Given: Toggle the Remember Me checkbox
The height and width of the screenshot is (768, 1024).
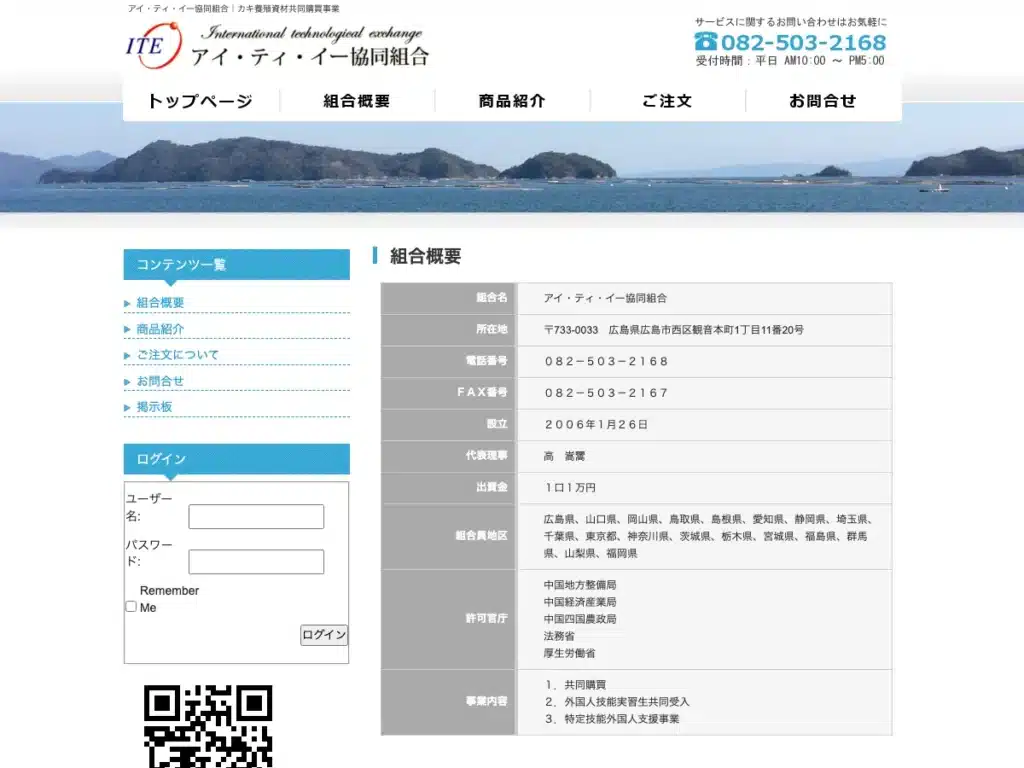Looking at the screenshot, I should [131, 607].
